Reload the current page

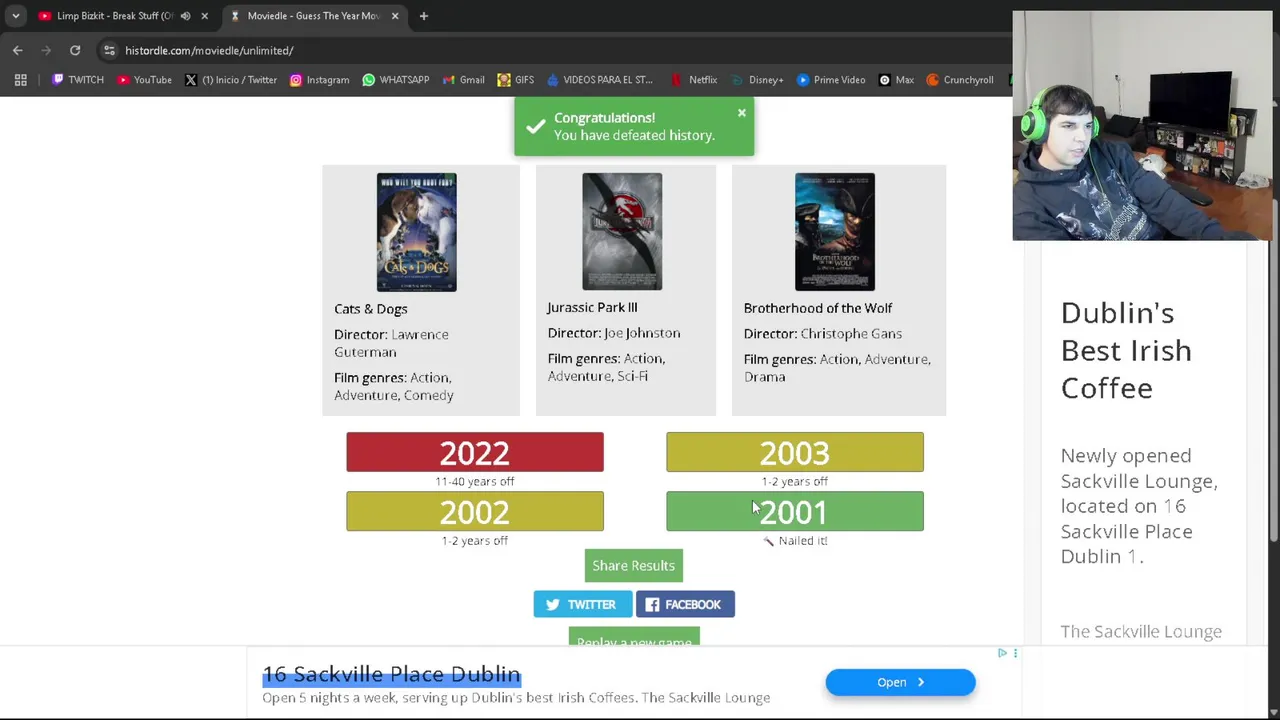[x=75, y=50]
